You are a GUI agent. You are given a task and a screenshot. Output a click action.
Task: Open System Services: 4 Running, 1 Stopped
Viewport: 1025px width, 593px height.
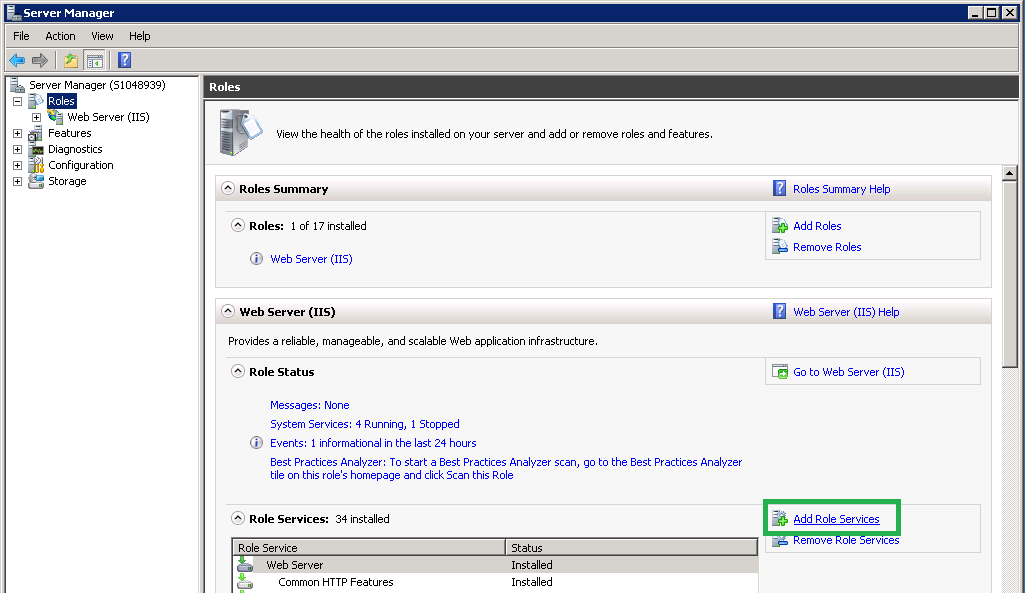pos(365,424)
